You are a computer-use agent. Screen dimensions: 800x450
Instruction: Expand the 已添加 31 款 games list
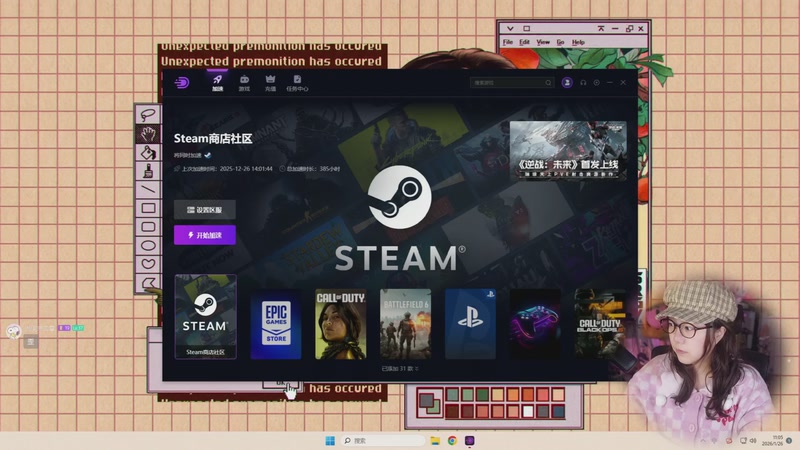400,368
